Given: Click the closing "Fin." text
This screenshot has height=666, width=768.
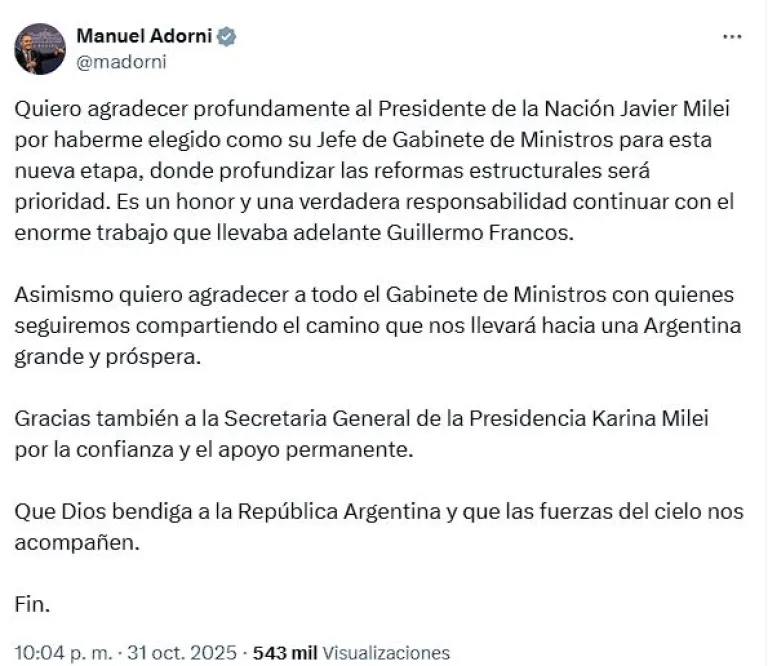Looking at the screenshot, I should (x=33, y=605).
